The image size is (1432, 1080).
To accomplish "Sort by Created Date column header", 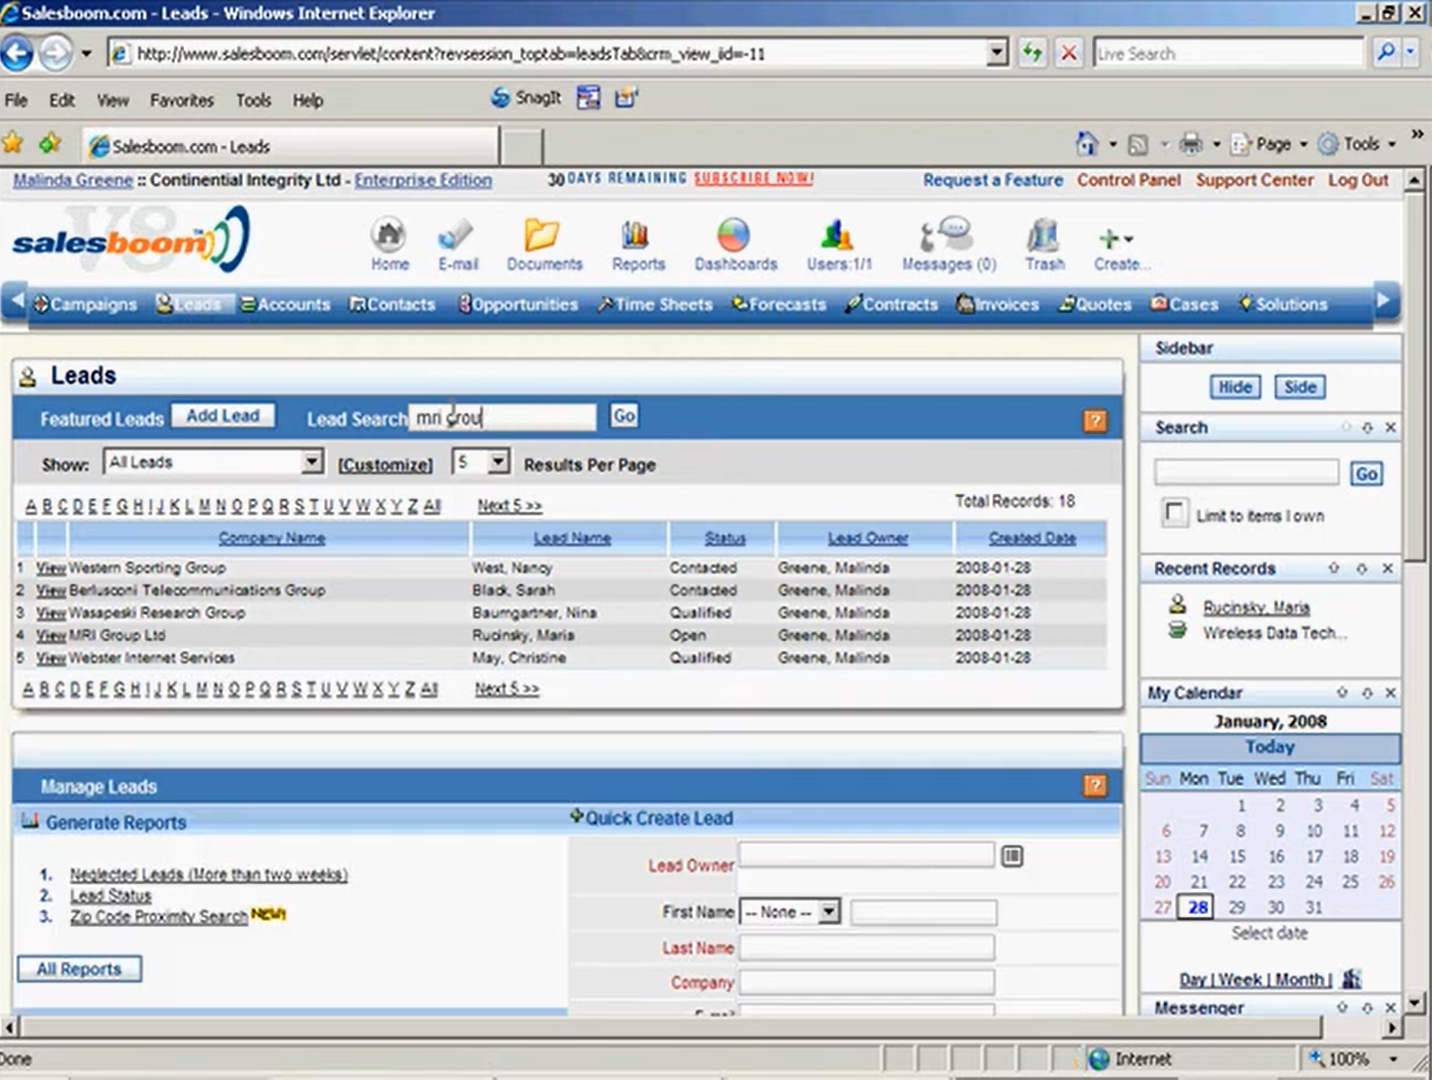I will click(1032, 538).
